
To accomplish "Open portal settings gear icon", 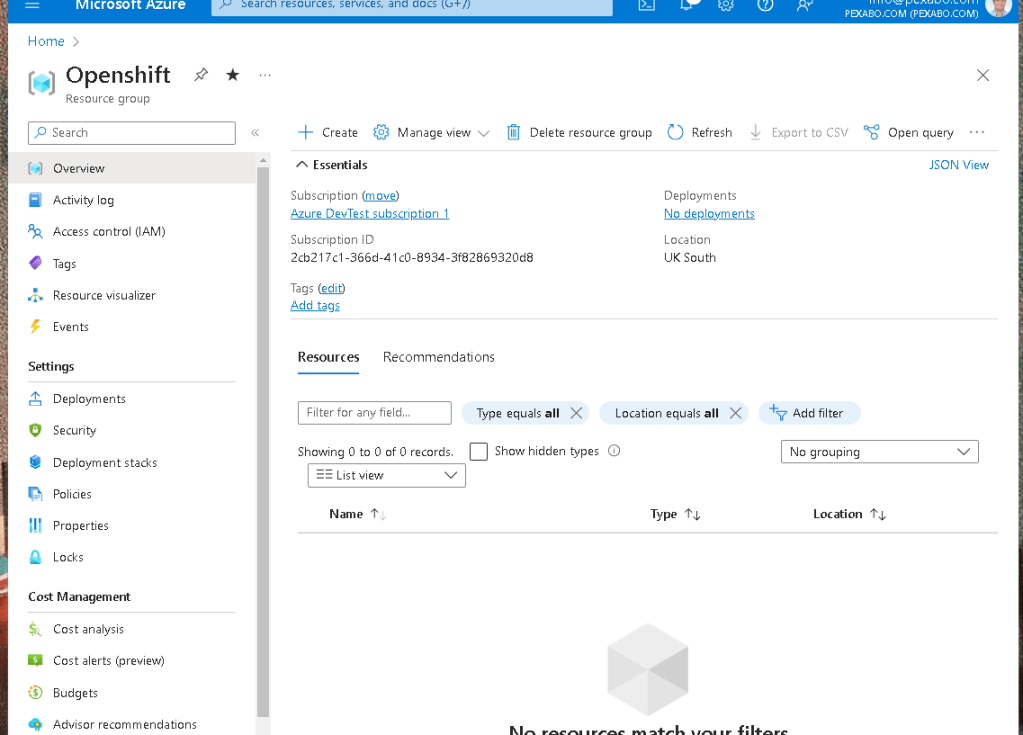I will click(x=725, y=5).
